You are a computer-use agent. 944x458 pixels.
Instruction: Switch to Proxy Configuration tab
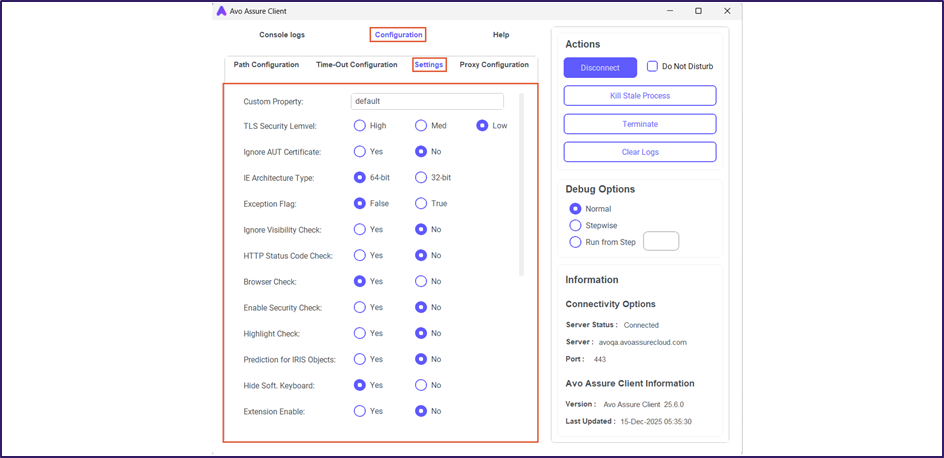(494, 65)
